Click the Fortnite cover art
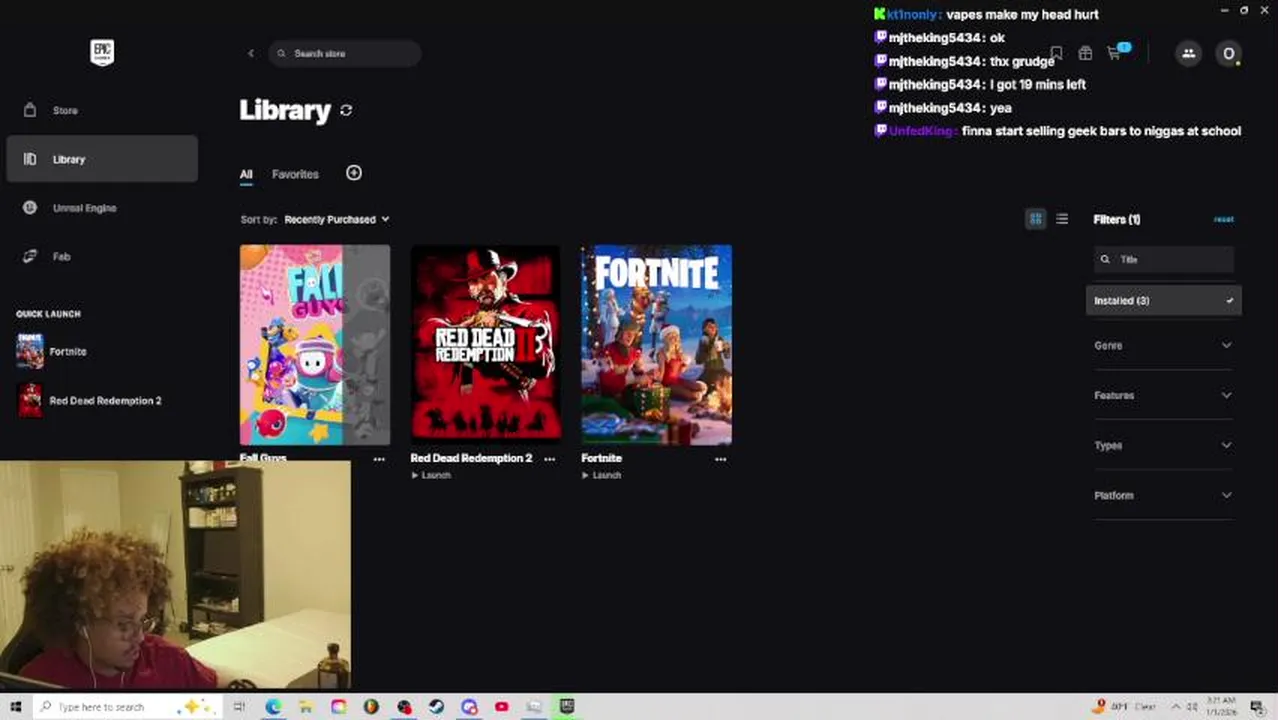Image resolution: width=1278 pixels, height=720 pixels. coord(657,345)
